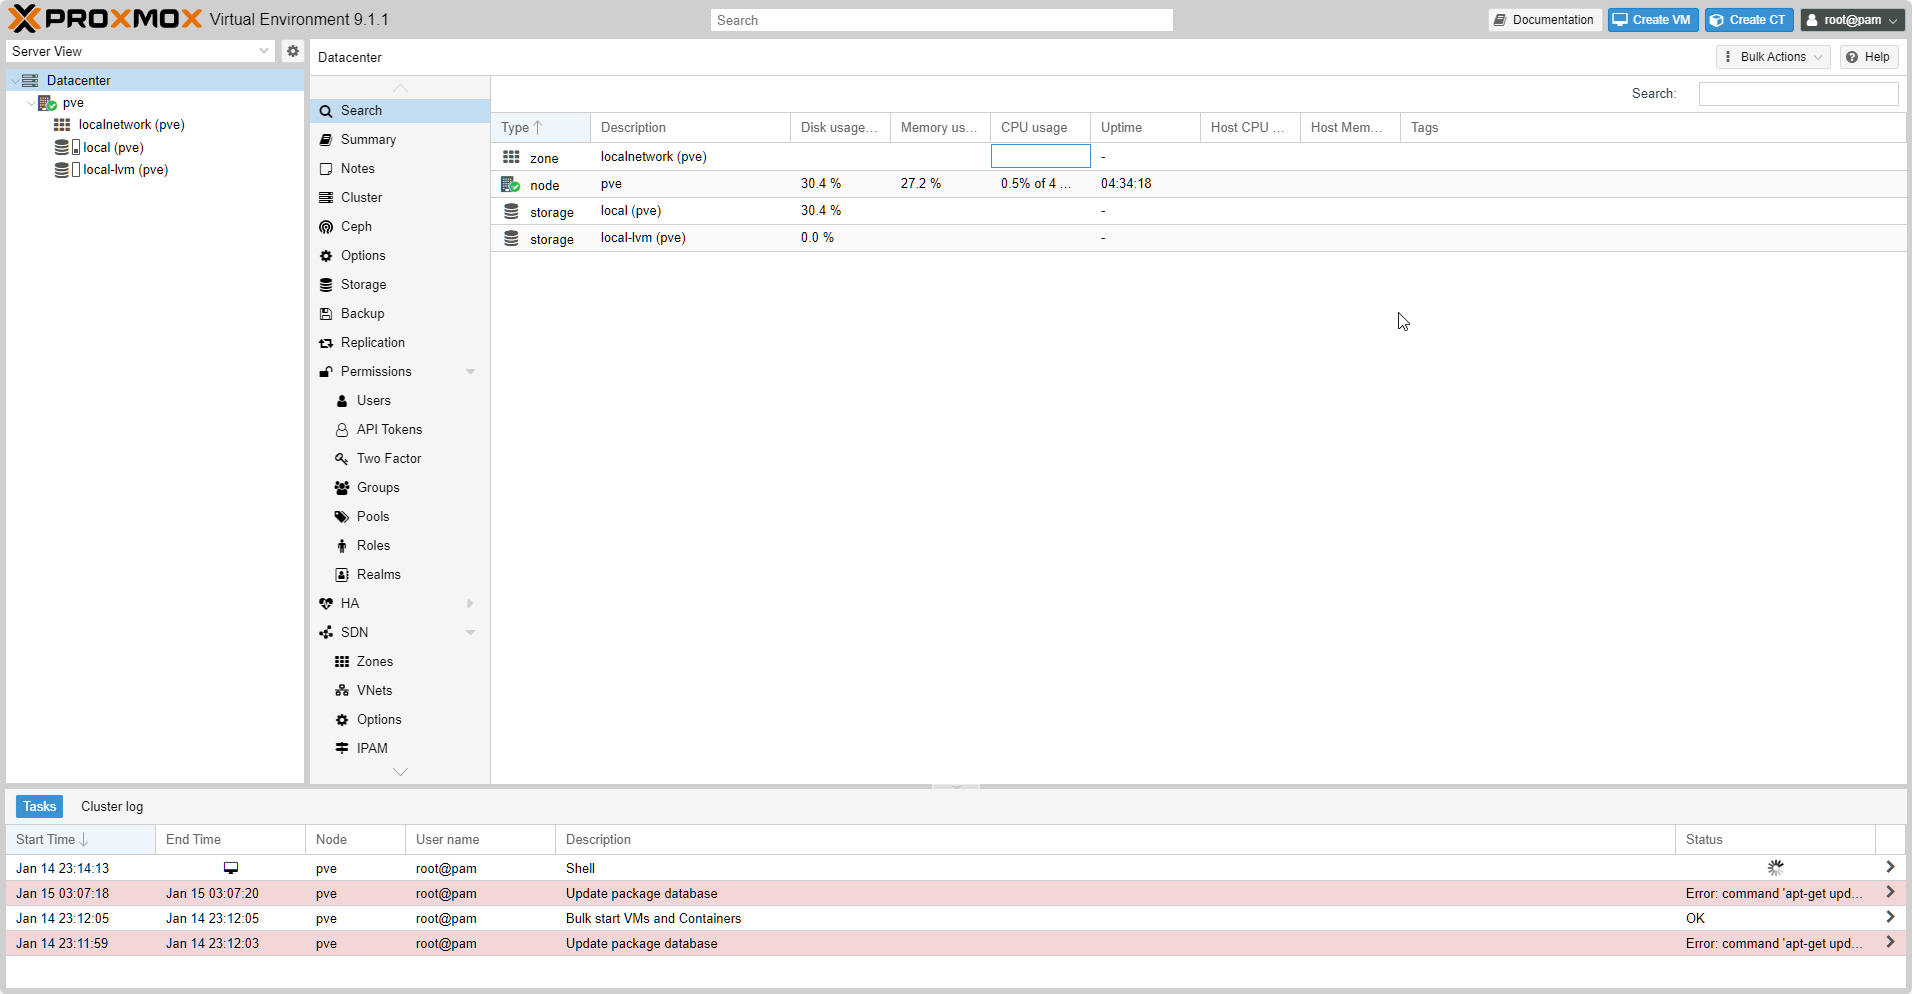Collapse the Permissions submenu arrow
Screen dimensions: 1912x994
[470, 372]
